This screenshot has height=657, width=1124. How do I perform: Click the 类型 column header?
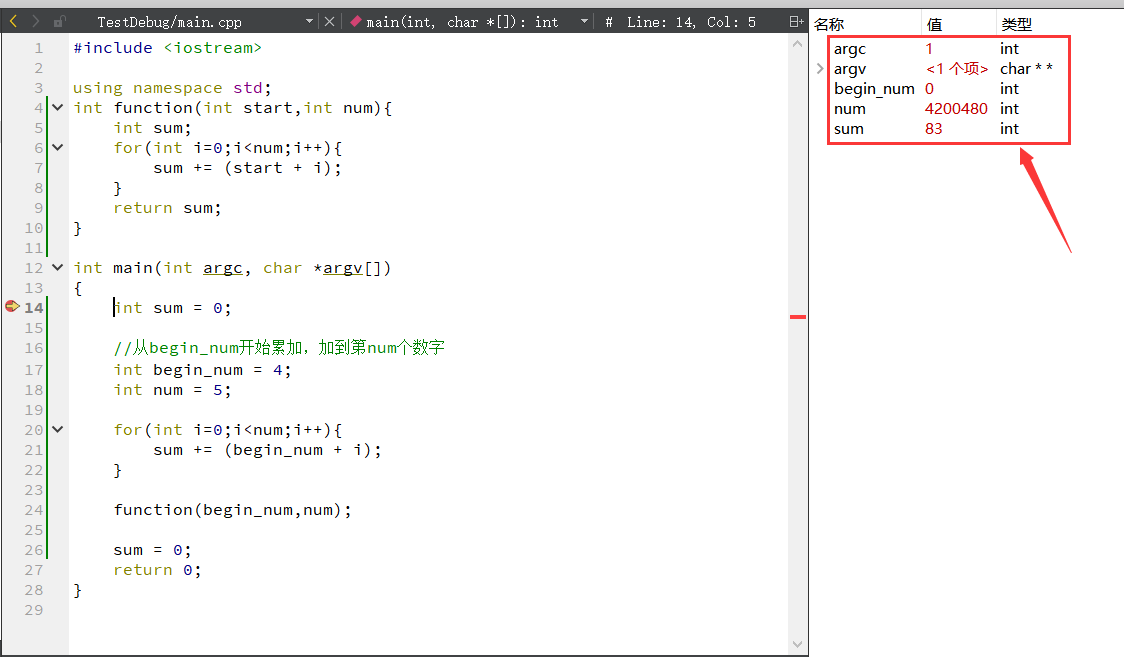[1016, 24]
